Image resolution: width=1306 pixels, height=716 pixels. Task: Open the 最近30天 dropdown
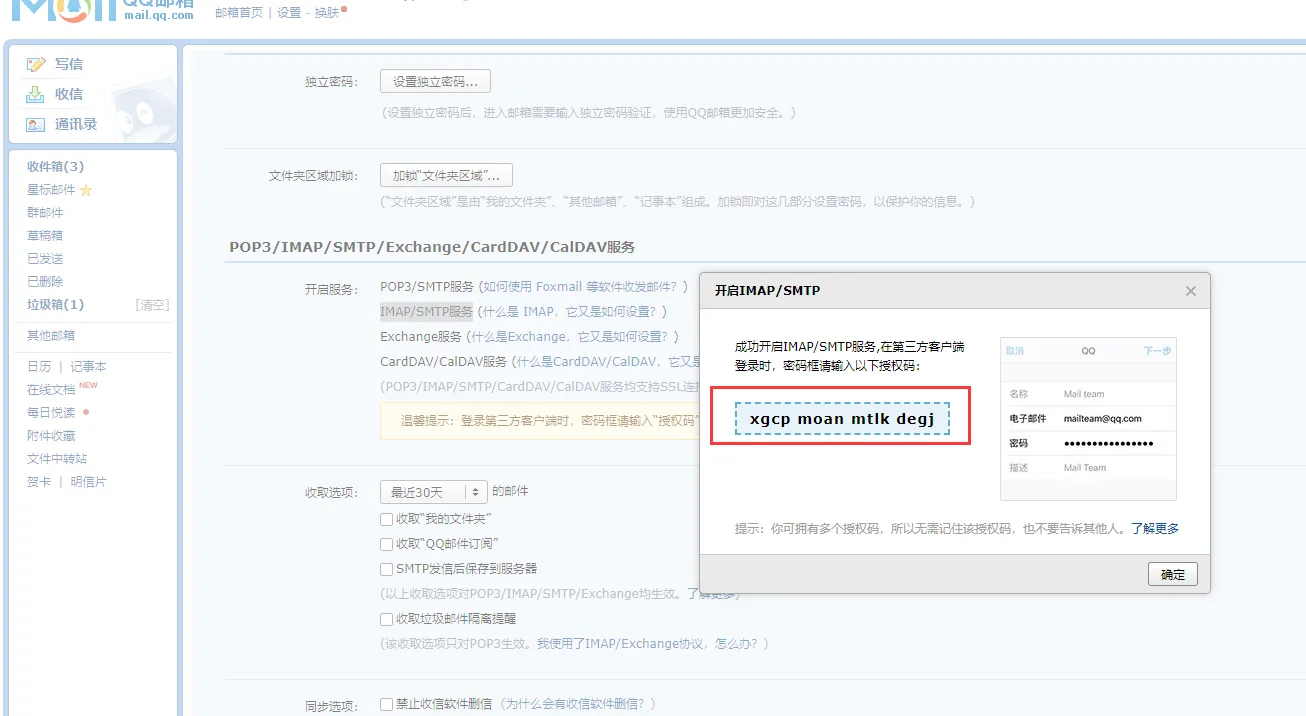[x=433, y=492]
